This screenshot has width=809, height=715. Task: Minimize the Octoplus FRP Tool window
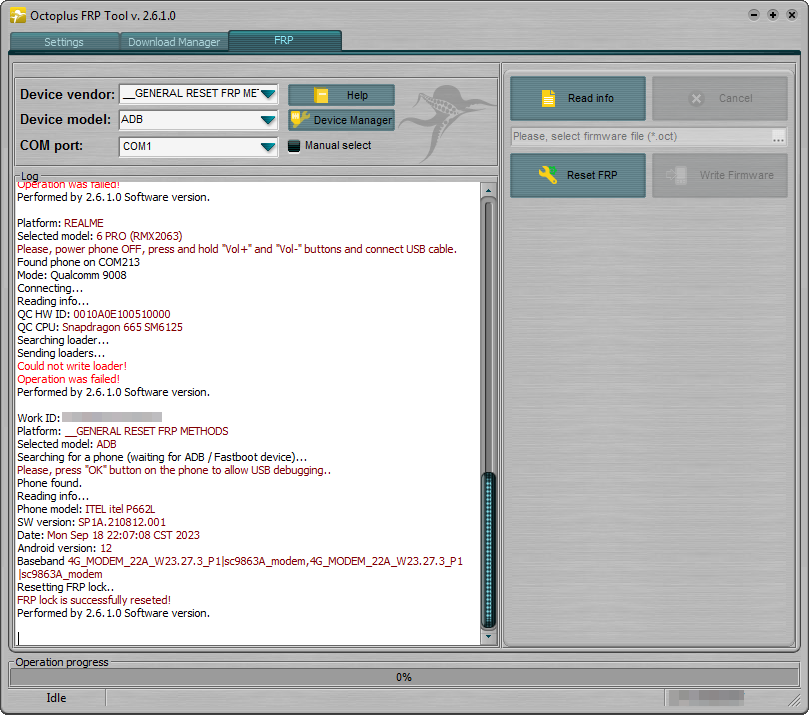pos(754,15)
